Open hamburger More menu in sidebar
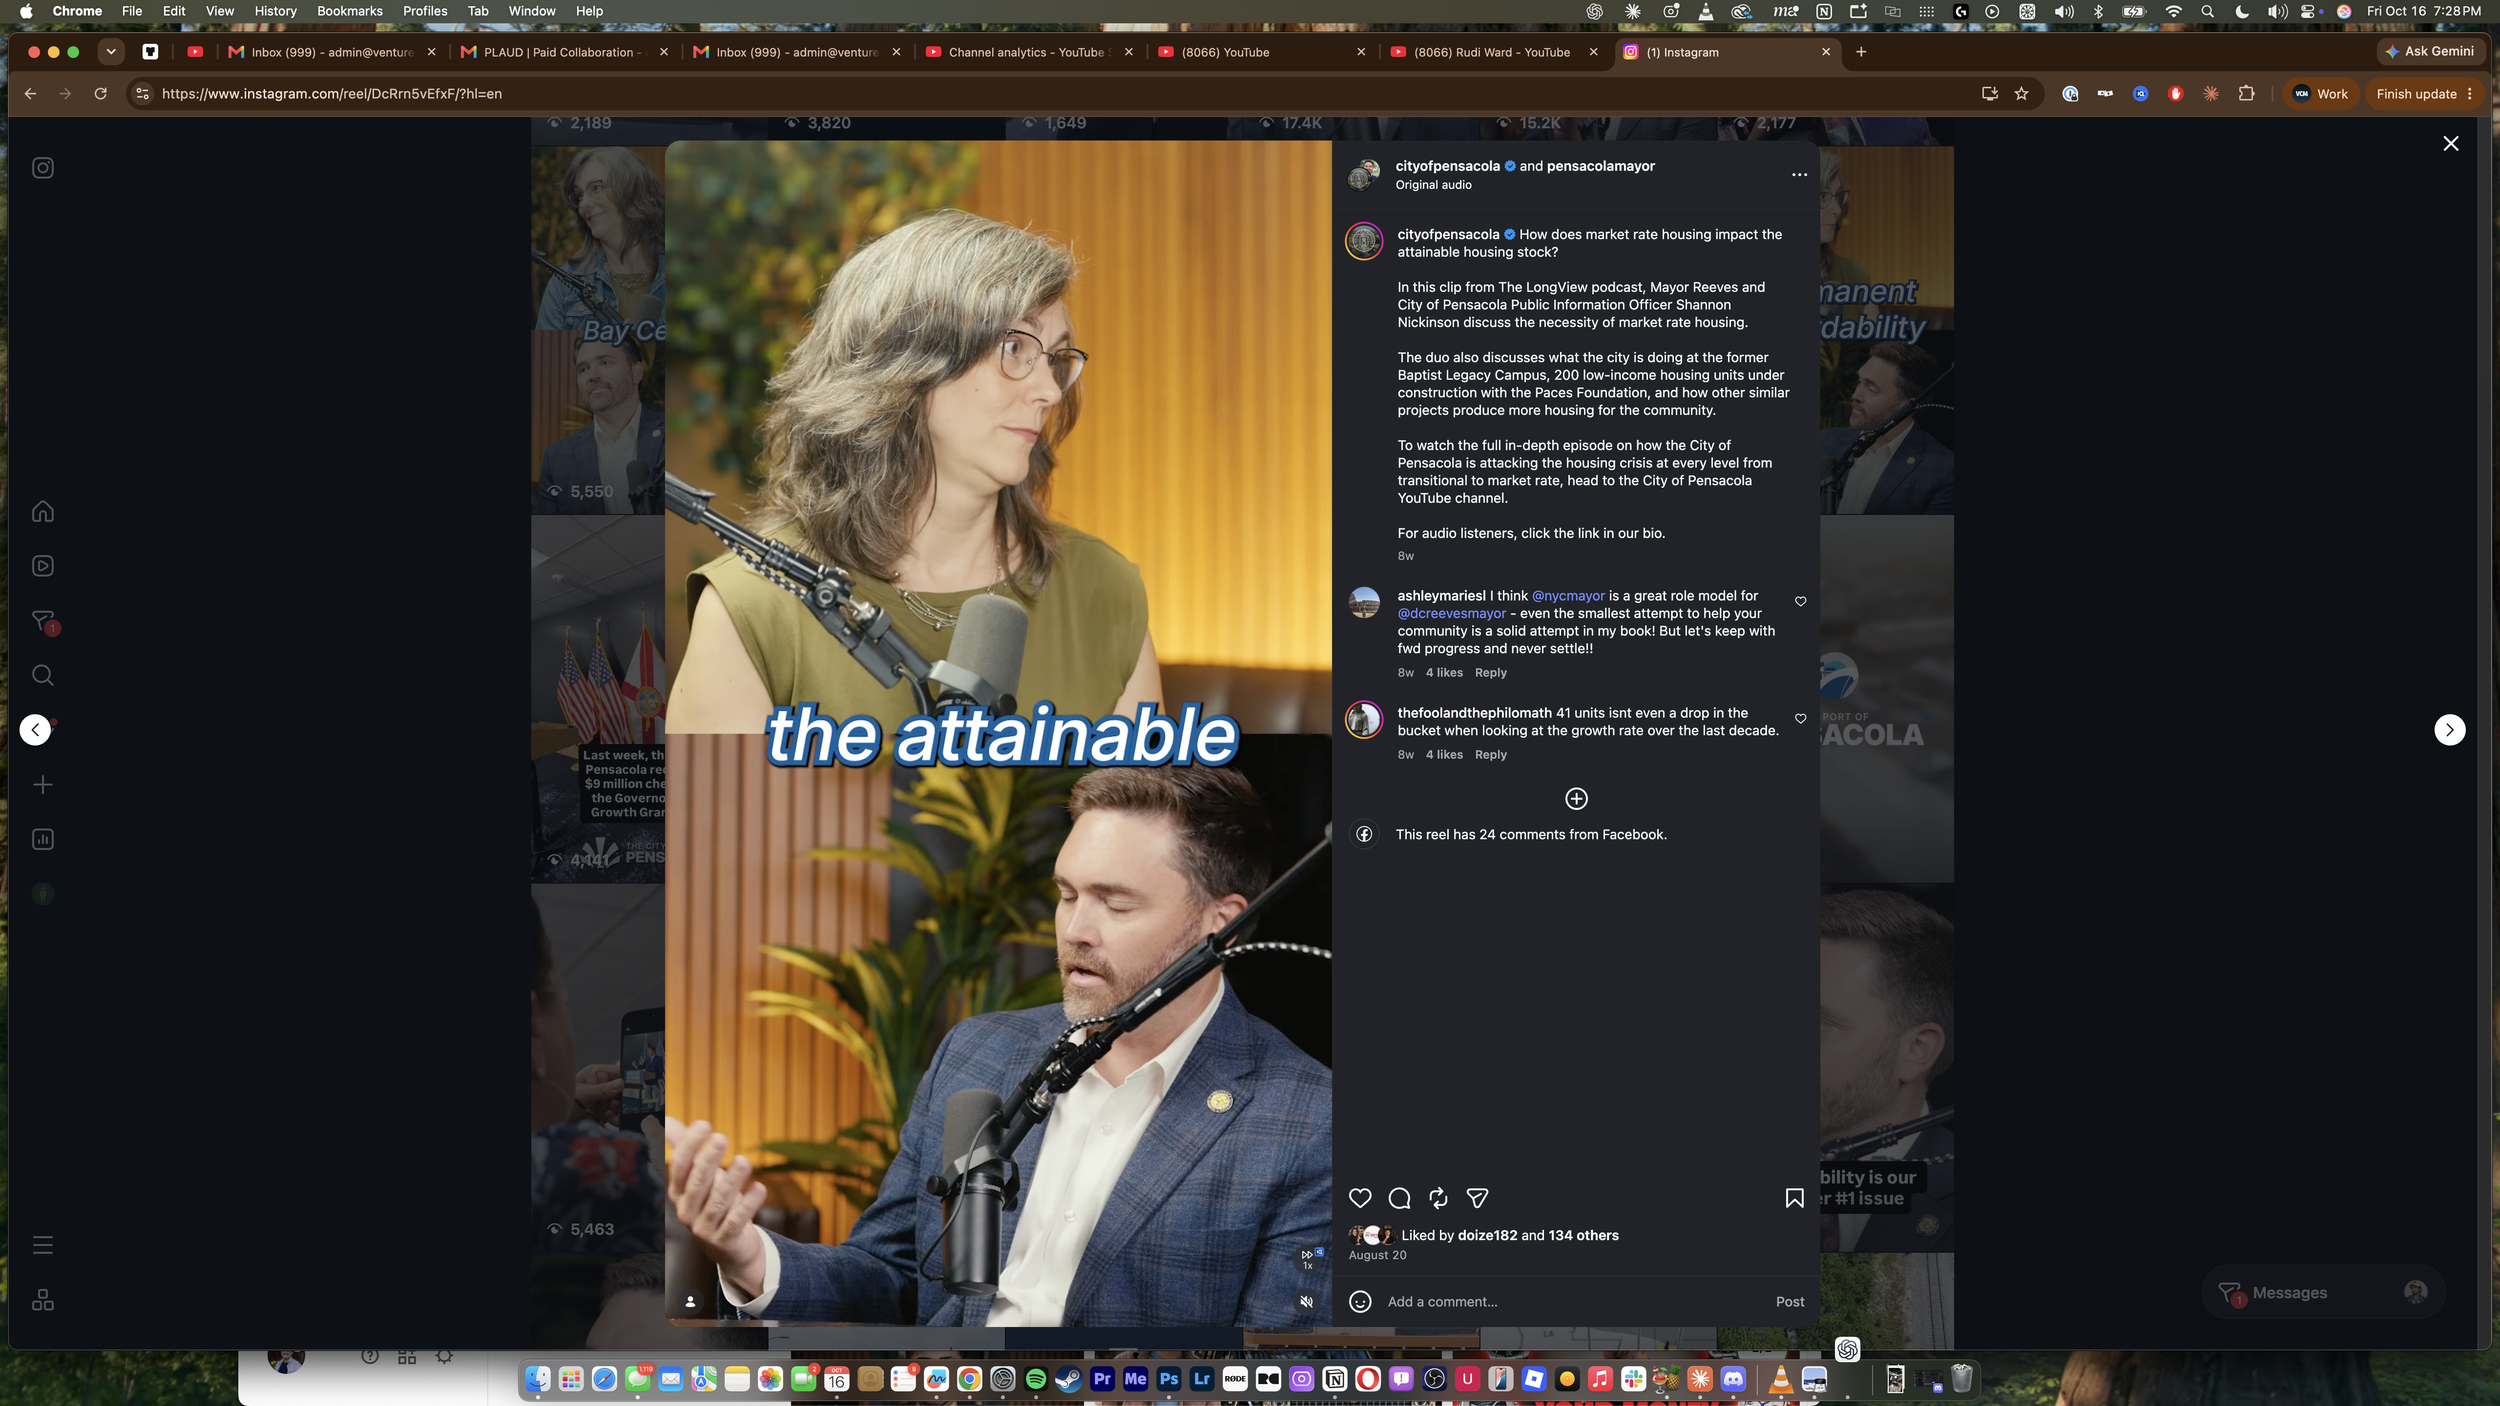 tap(43, 1245)
